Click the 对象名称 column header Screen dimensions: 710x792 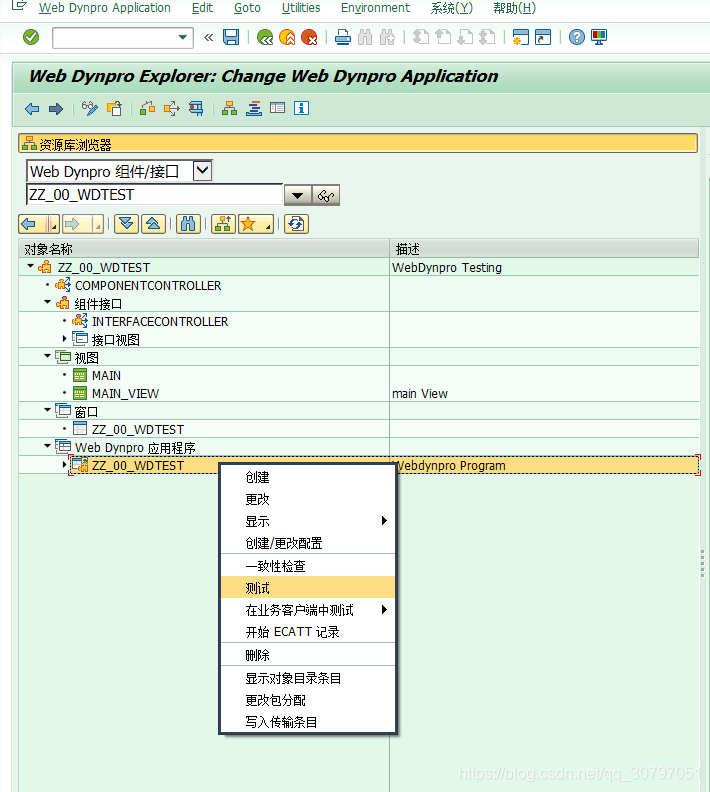[x=204, y=249]
